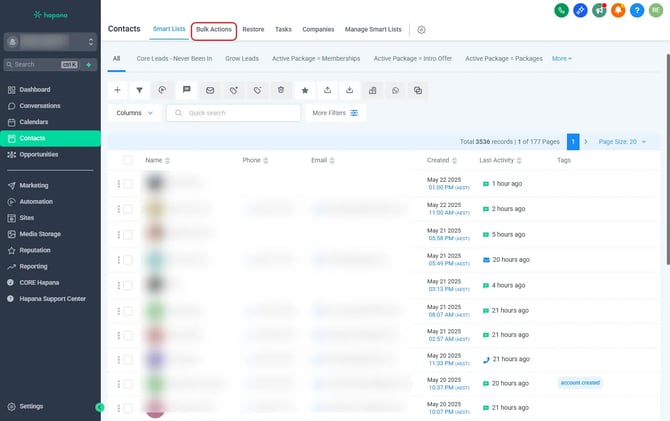The height and width of the screenshot is (421, 670).
Task: Toggle the select-all checkbox in table header
Action: [x=127, y=160]
